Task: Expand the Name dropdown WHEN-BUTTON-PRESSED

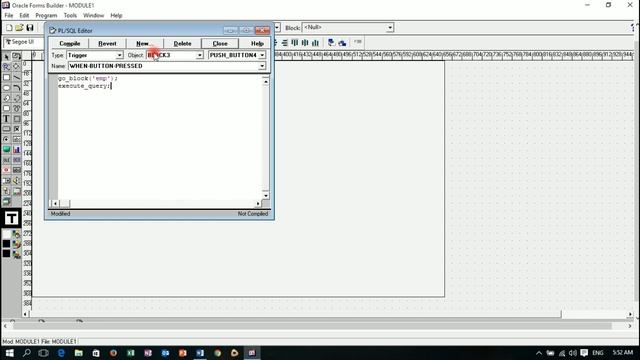Action: (x=262, y=66)
